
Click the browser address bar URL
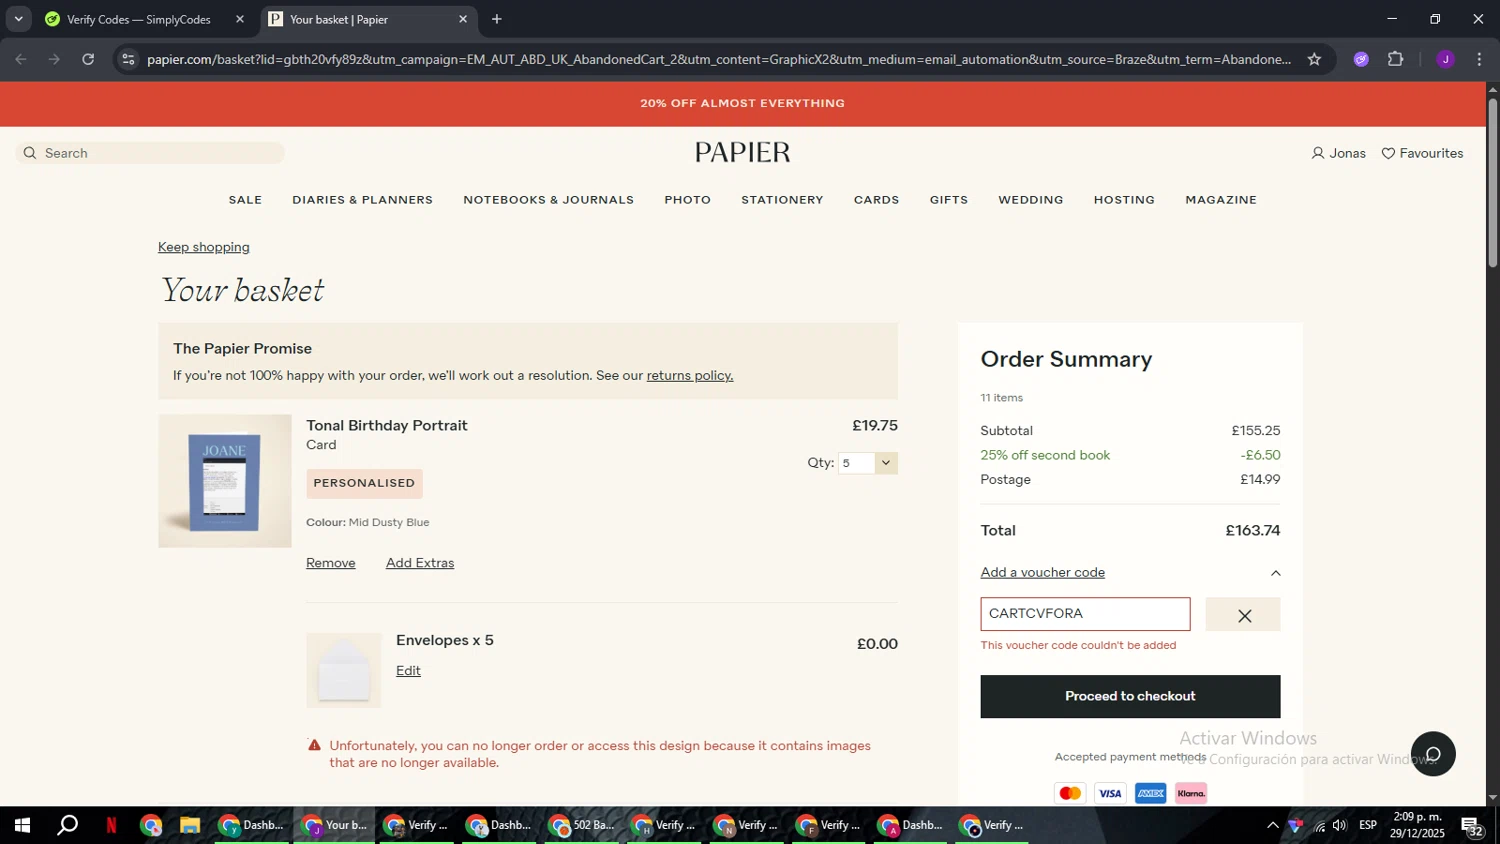point(718,60)
